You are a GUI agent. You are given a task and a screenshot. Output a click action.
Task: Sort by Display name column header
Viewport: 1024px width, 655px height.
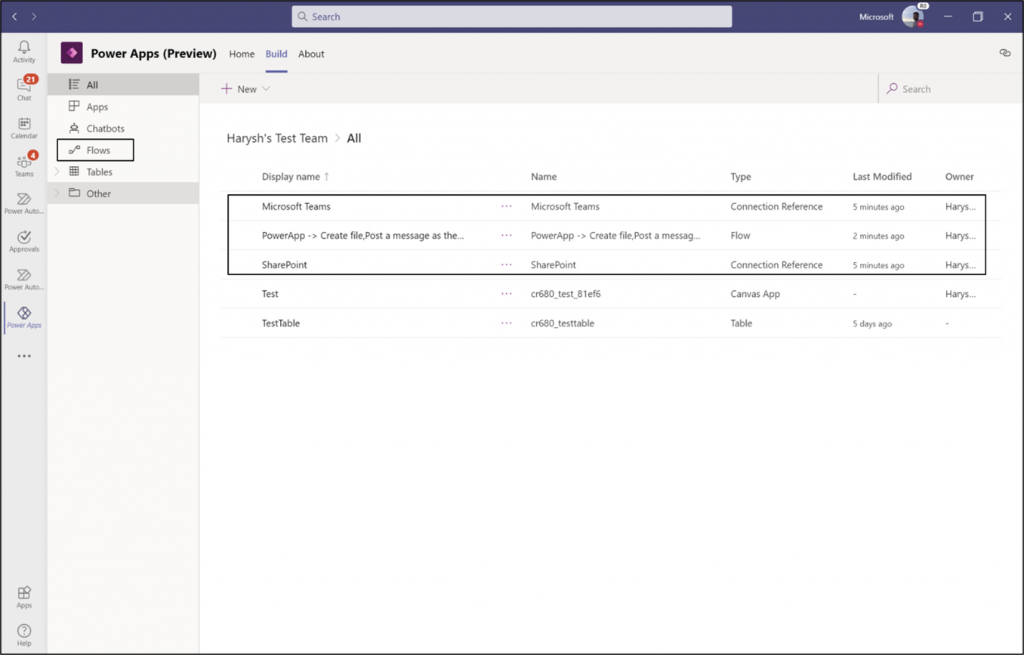pos(295,176)
